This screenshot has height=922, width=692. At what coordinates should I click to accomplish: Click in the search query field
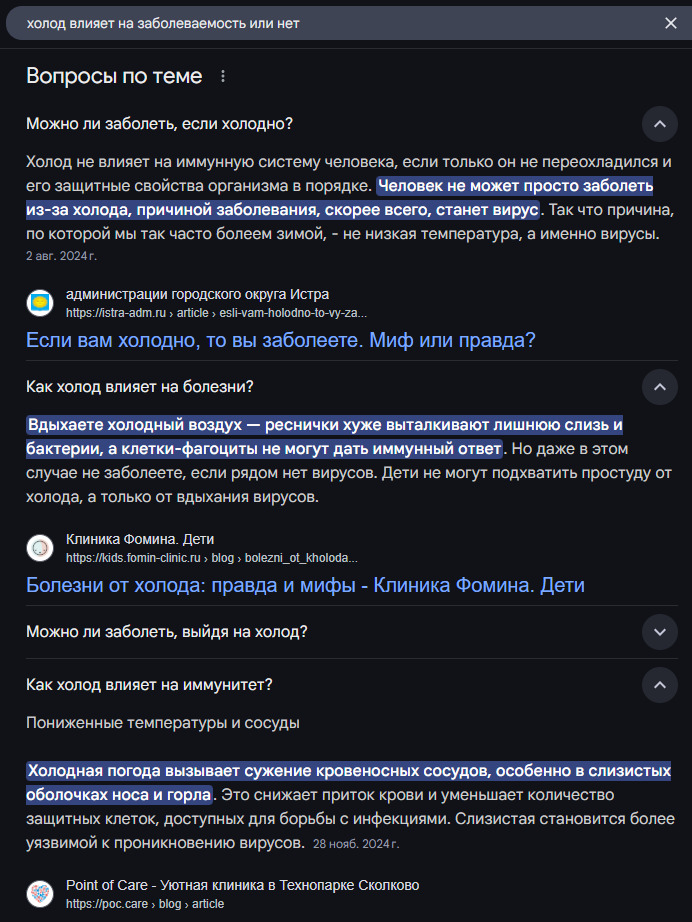330,23
